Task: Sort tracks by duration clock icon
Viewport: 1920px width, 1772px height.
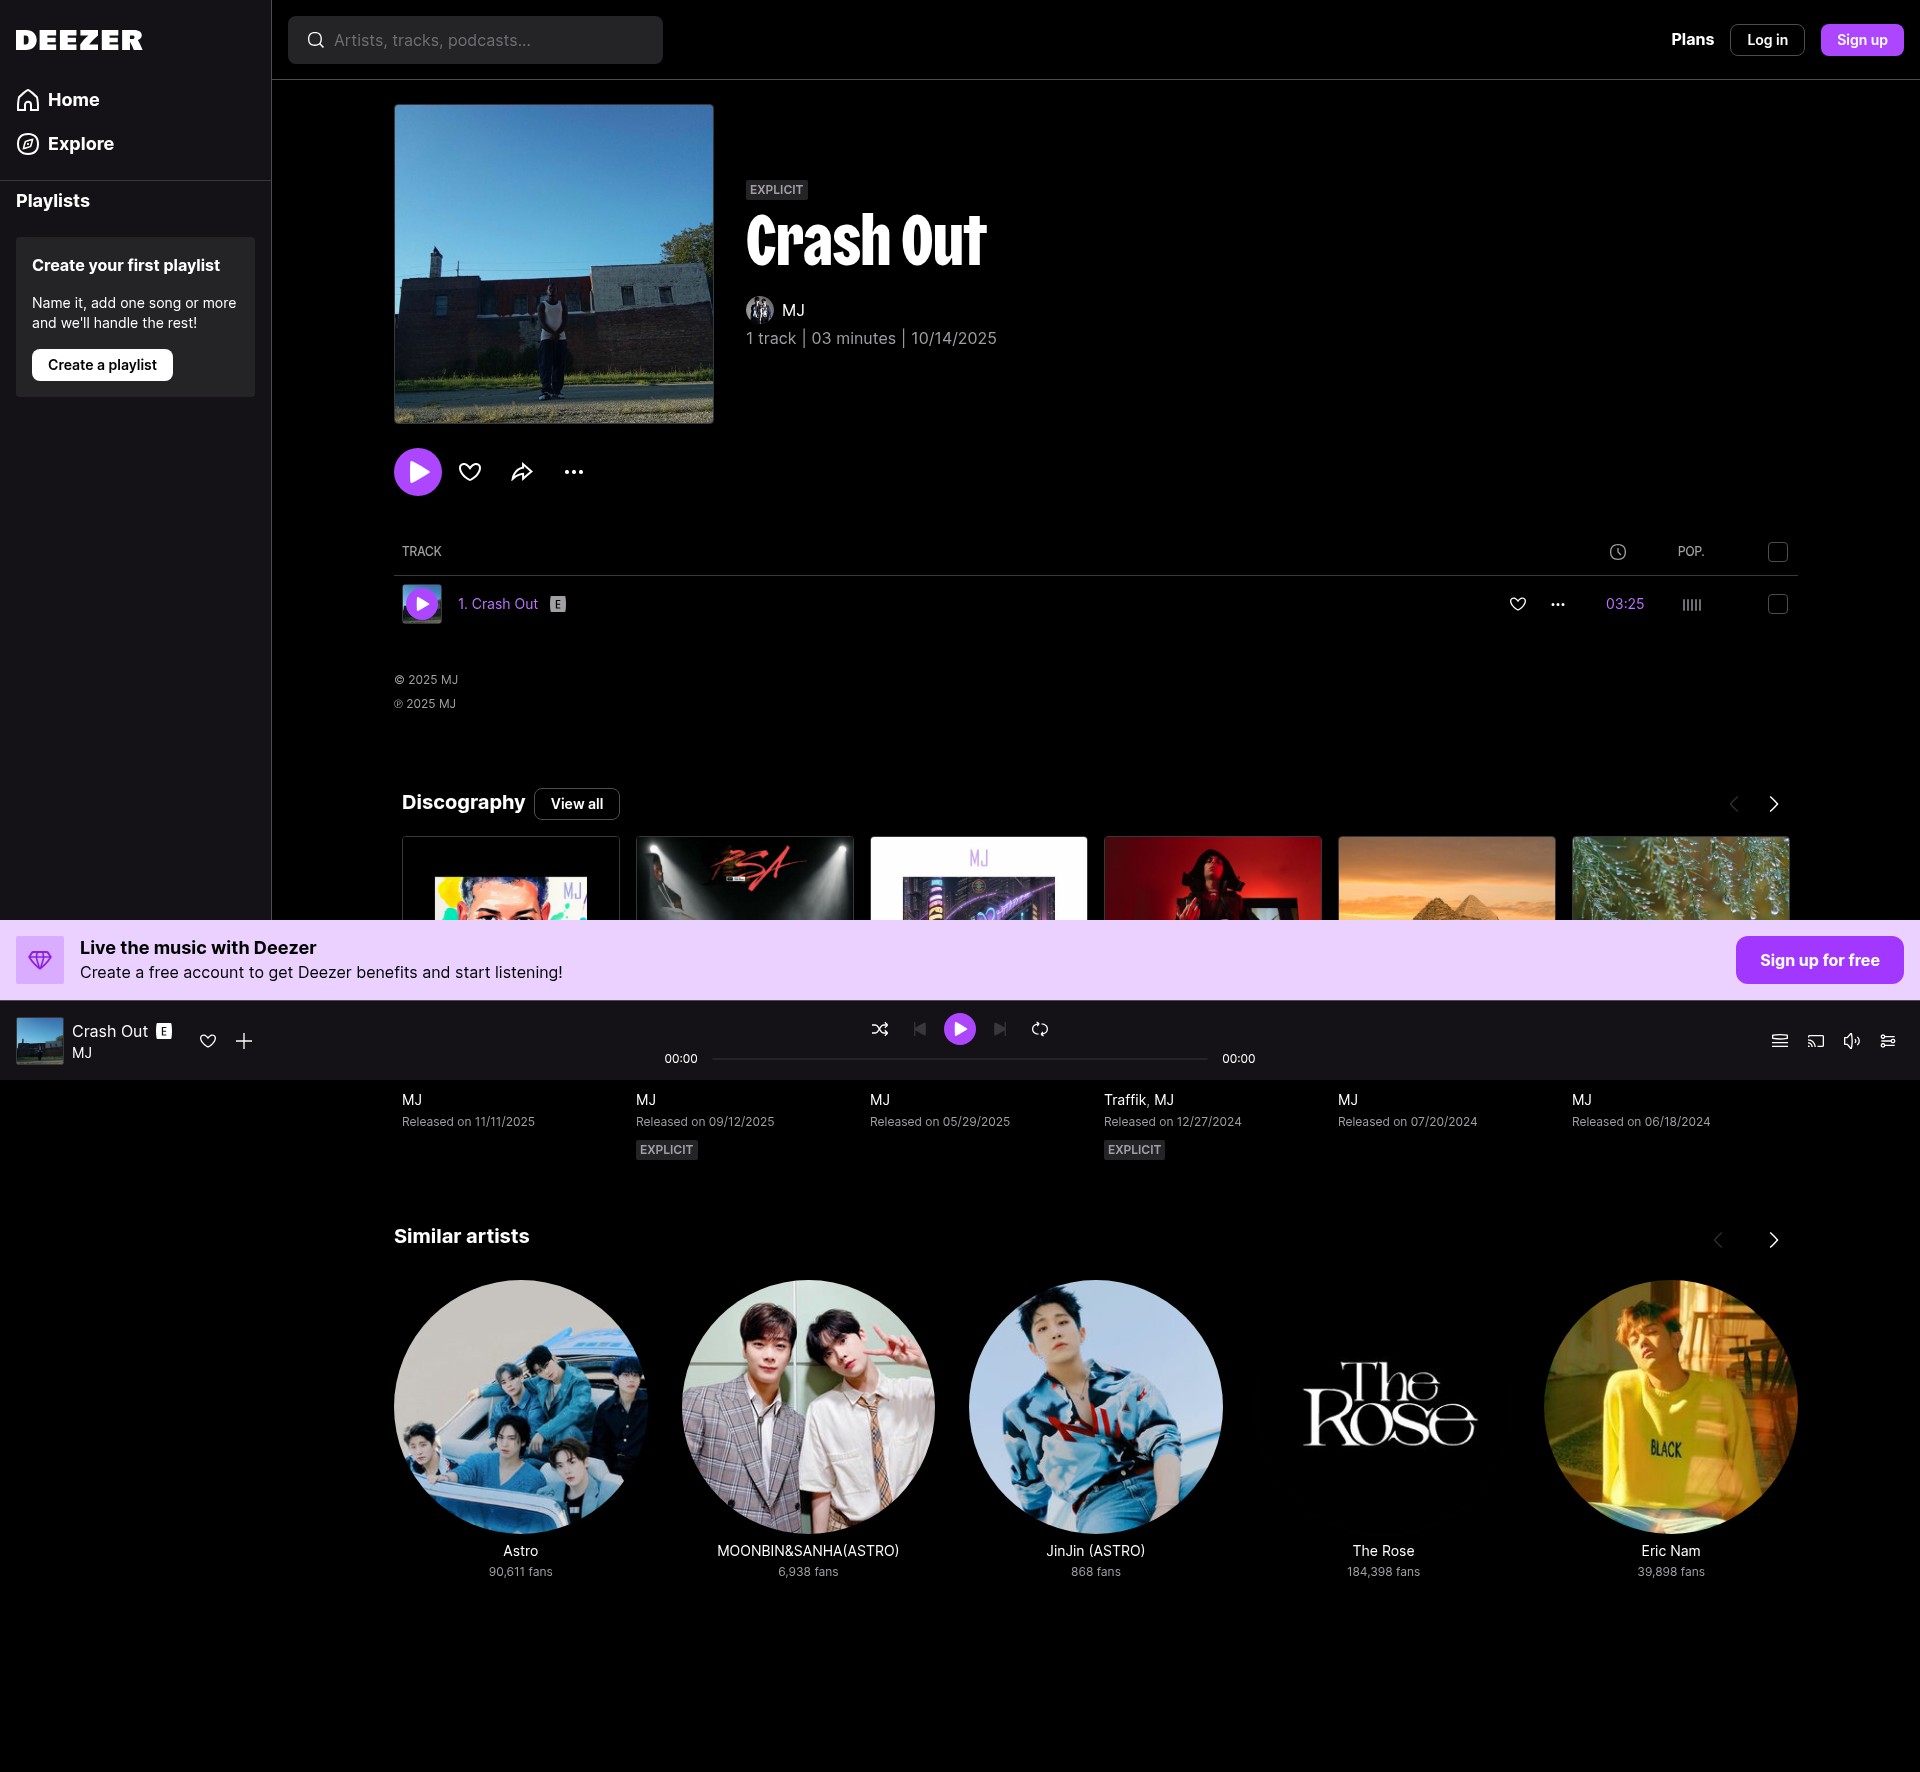Action: (x=1618, y=552)
